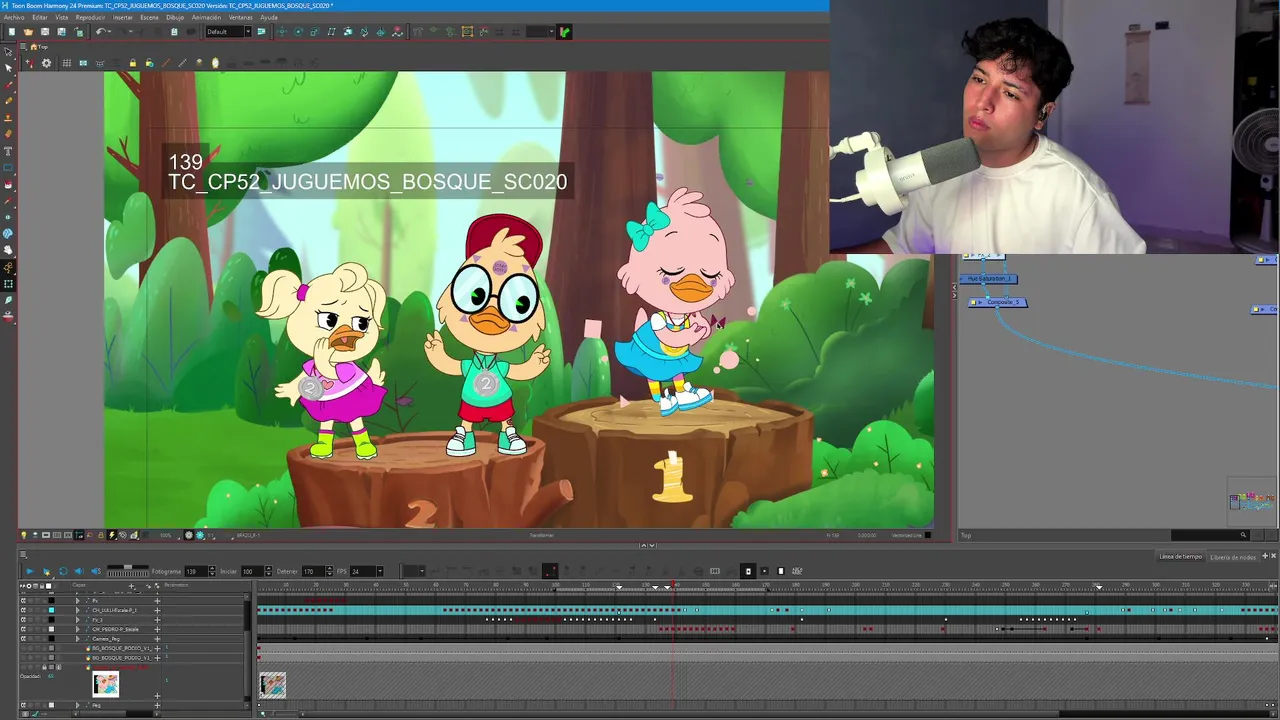Expand the Px_3 layer
The height and width of the screenshot is (720, 1280).
(78, 620)
